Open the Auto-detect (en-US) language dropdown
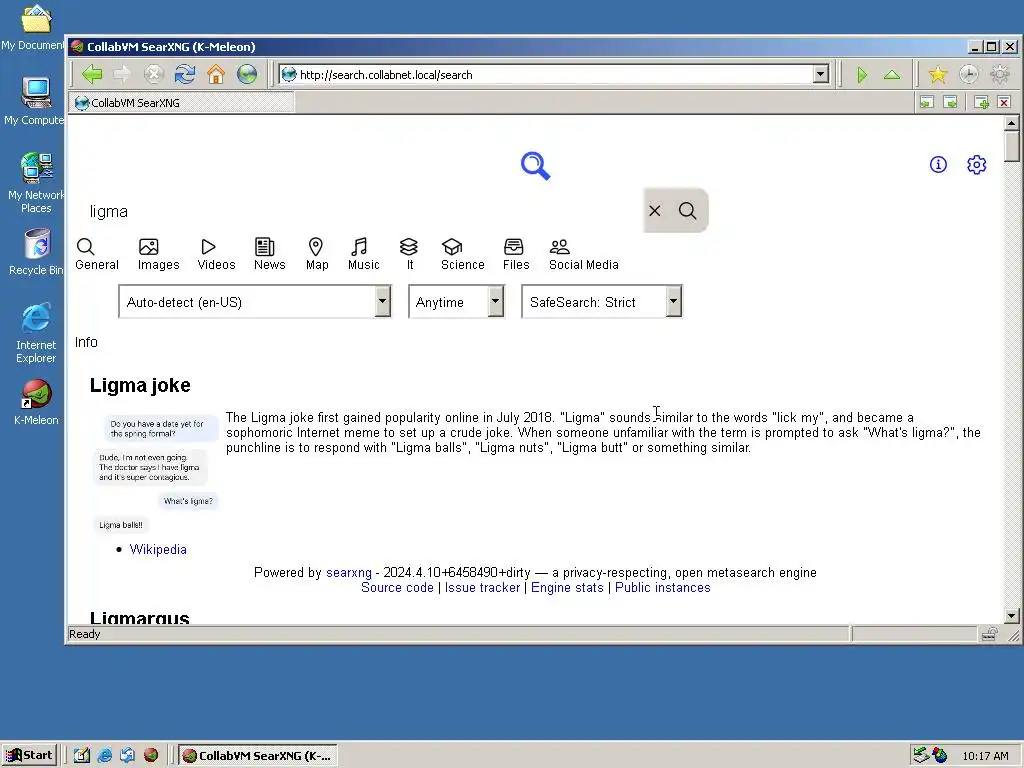This screenshot has width=1024, height=768. coord(255,302)
